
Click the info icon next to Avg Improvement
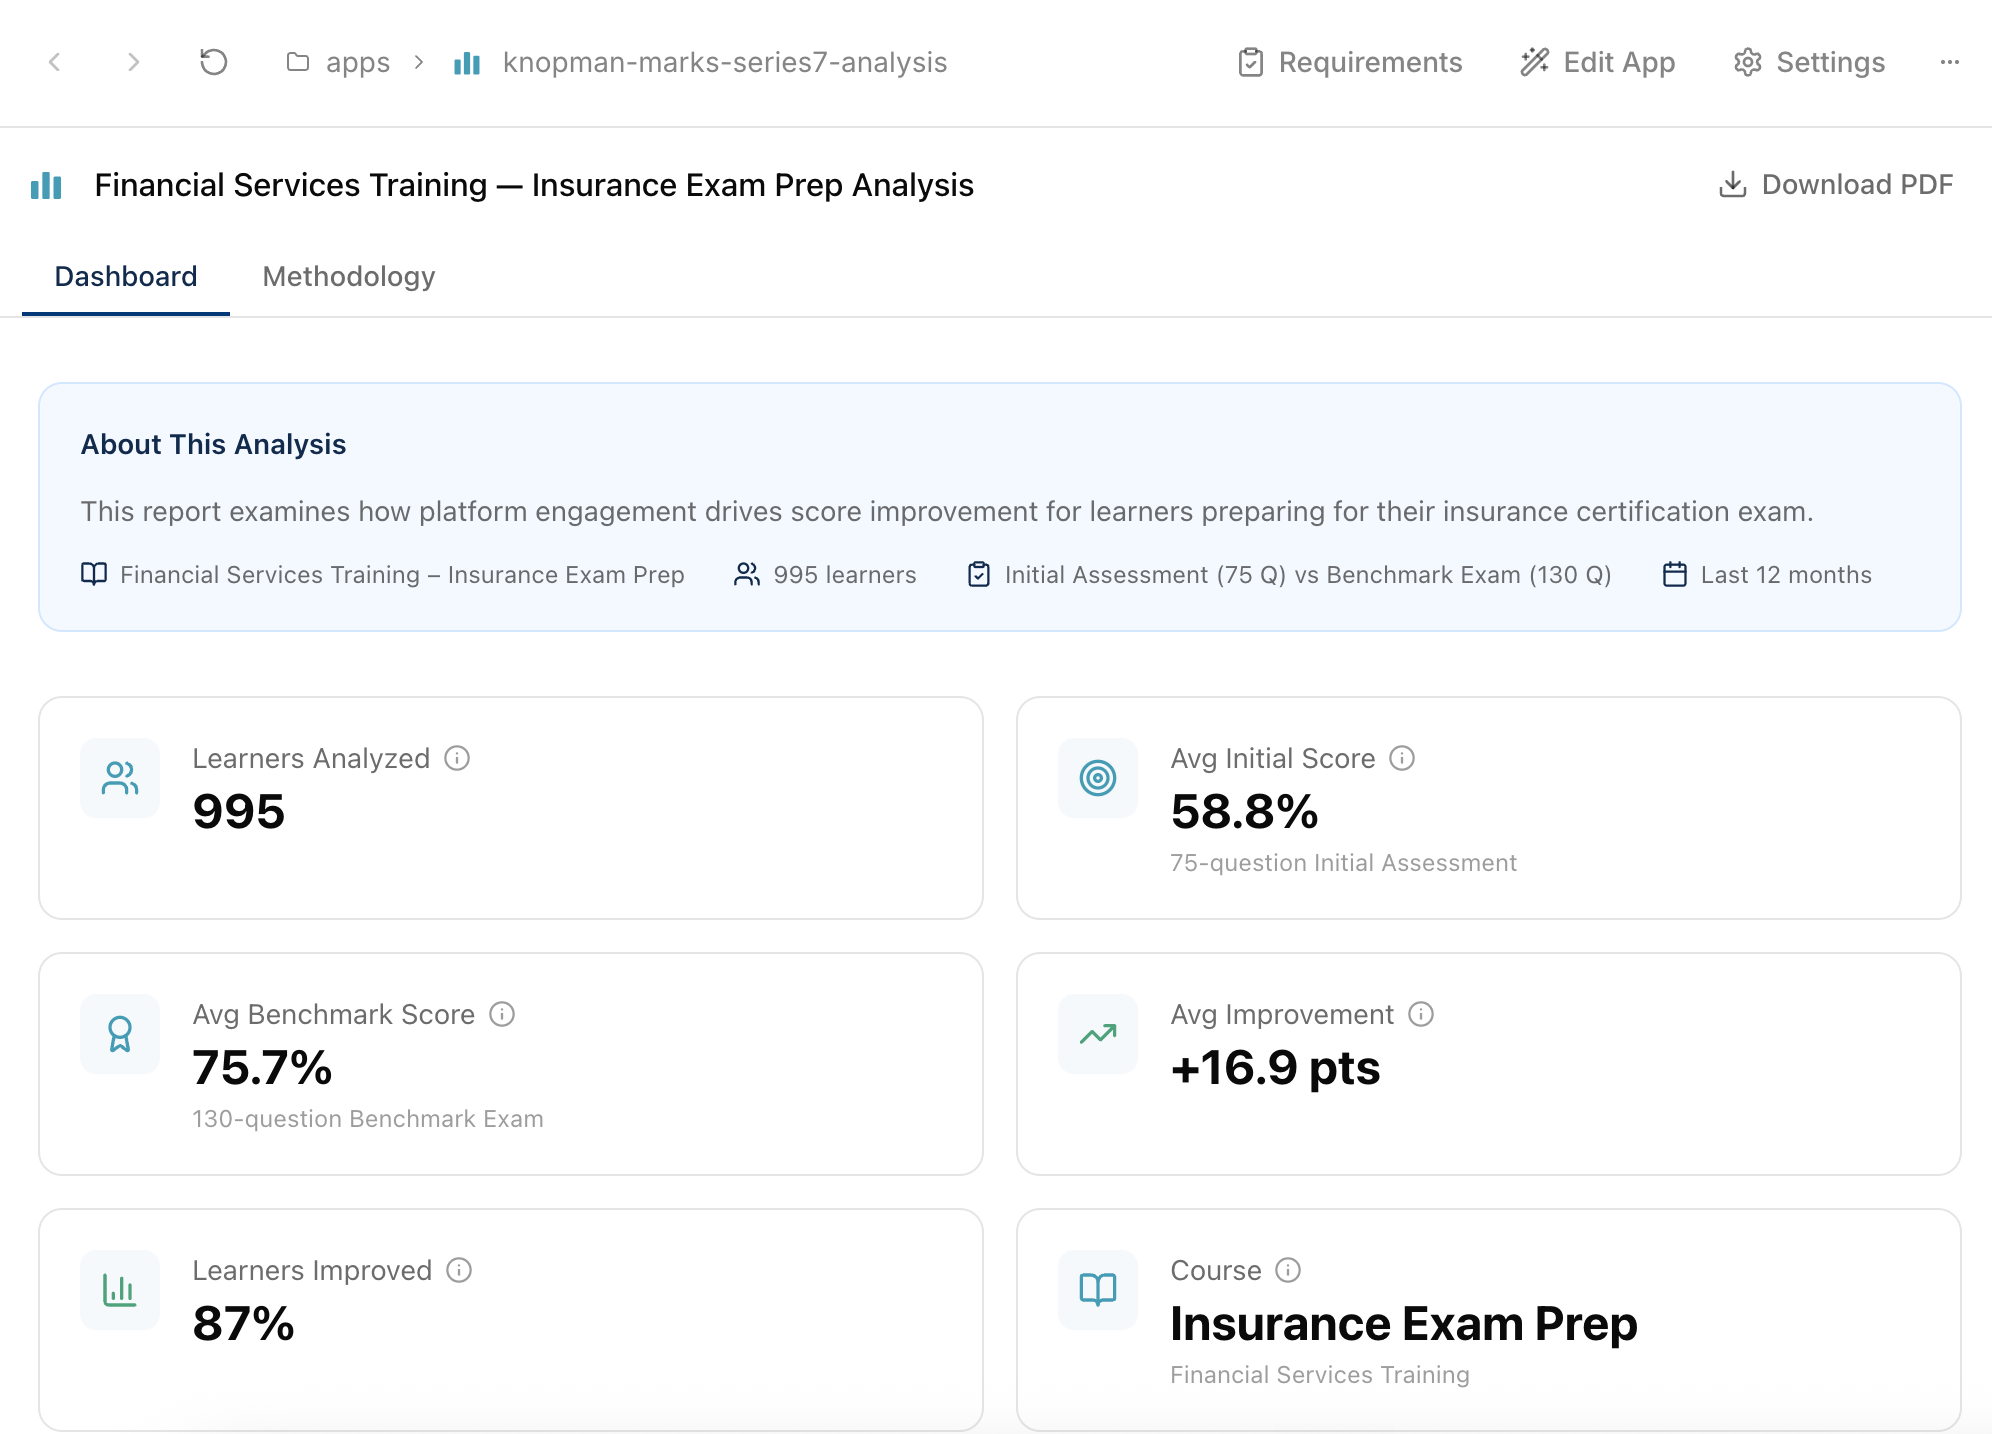1421,1014
